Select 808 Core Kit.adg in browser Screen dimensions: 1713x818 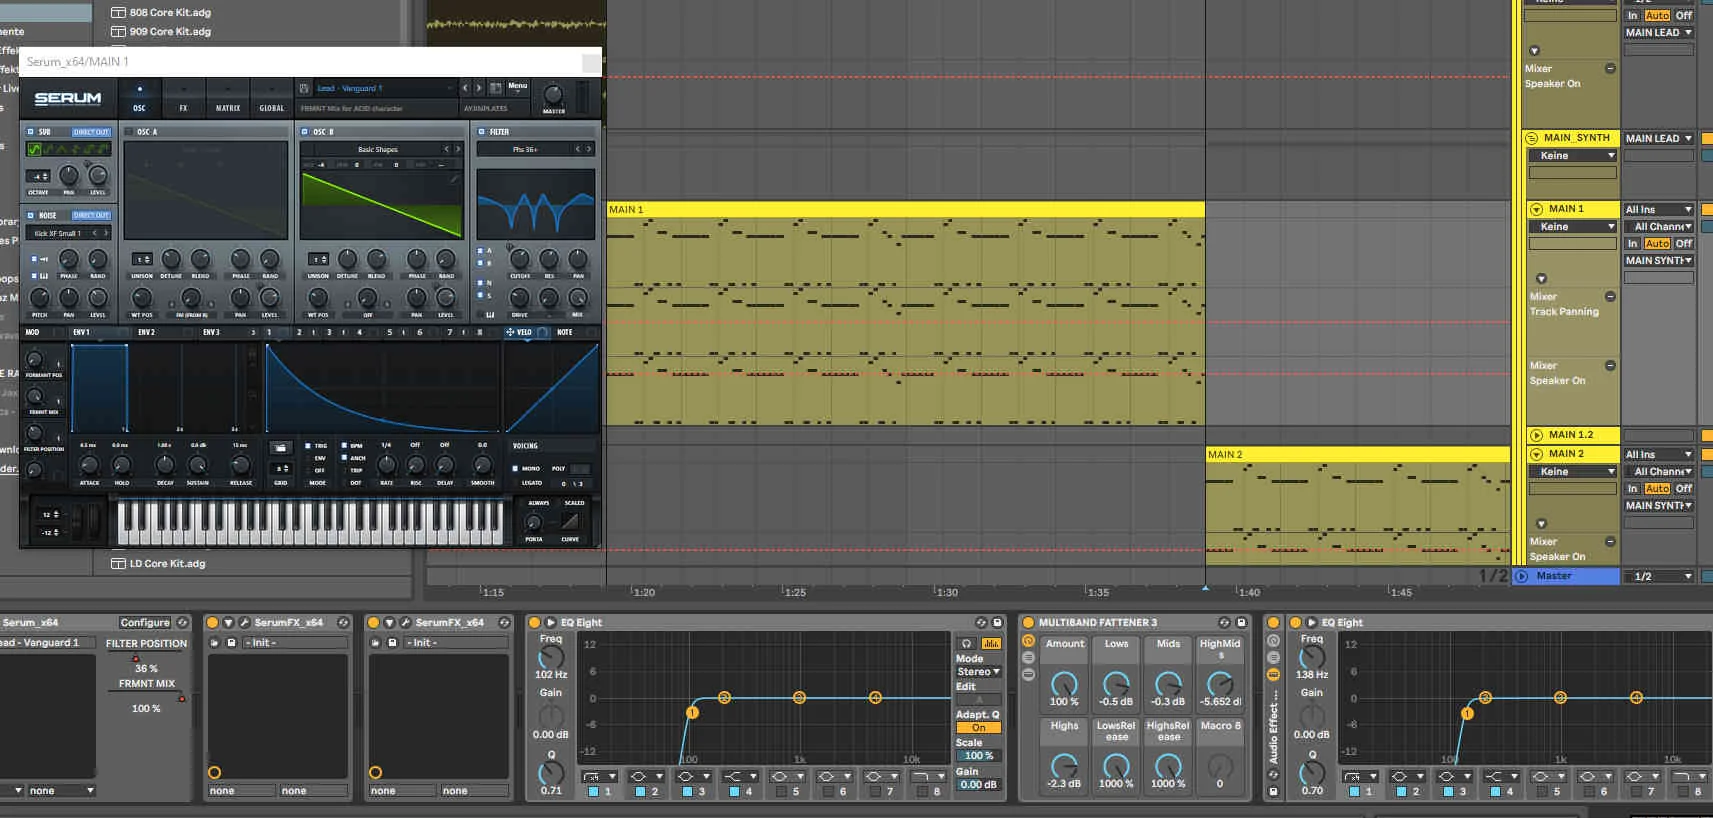coord(170,12)
